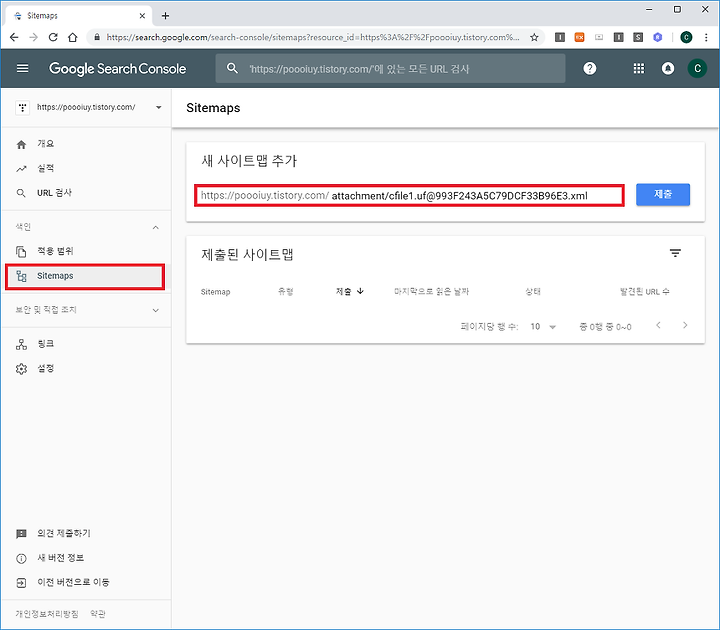
Task: Open 약관 terms link
Action: pos(98,614)
